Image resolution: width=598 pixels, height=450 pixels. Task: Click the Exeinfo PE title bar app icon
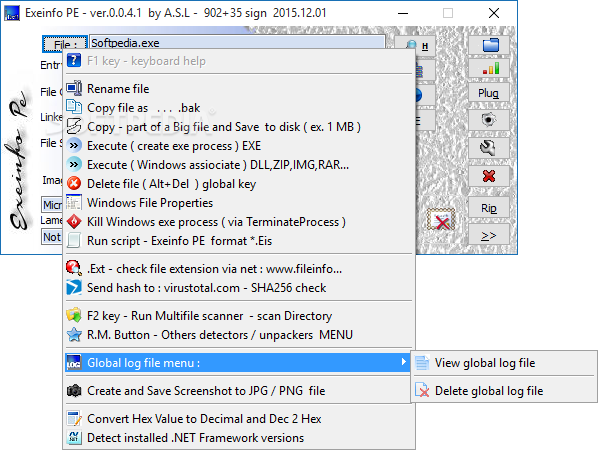click(x=11, y=13)
